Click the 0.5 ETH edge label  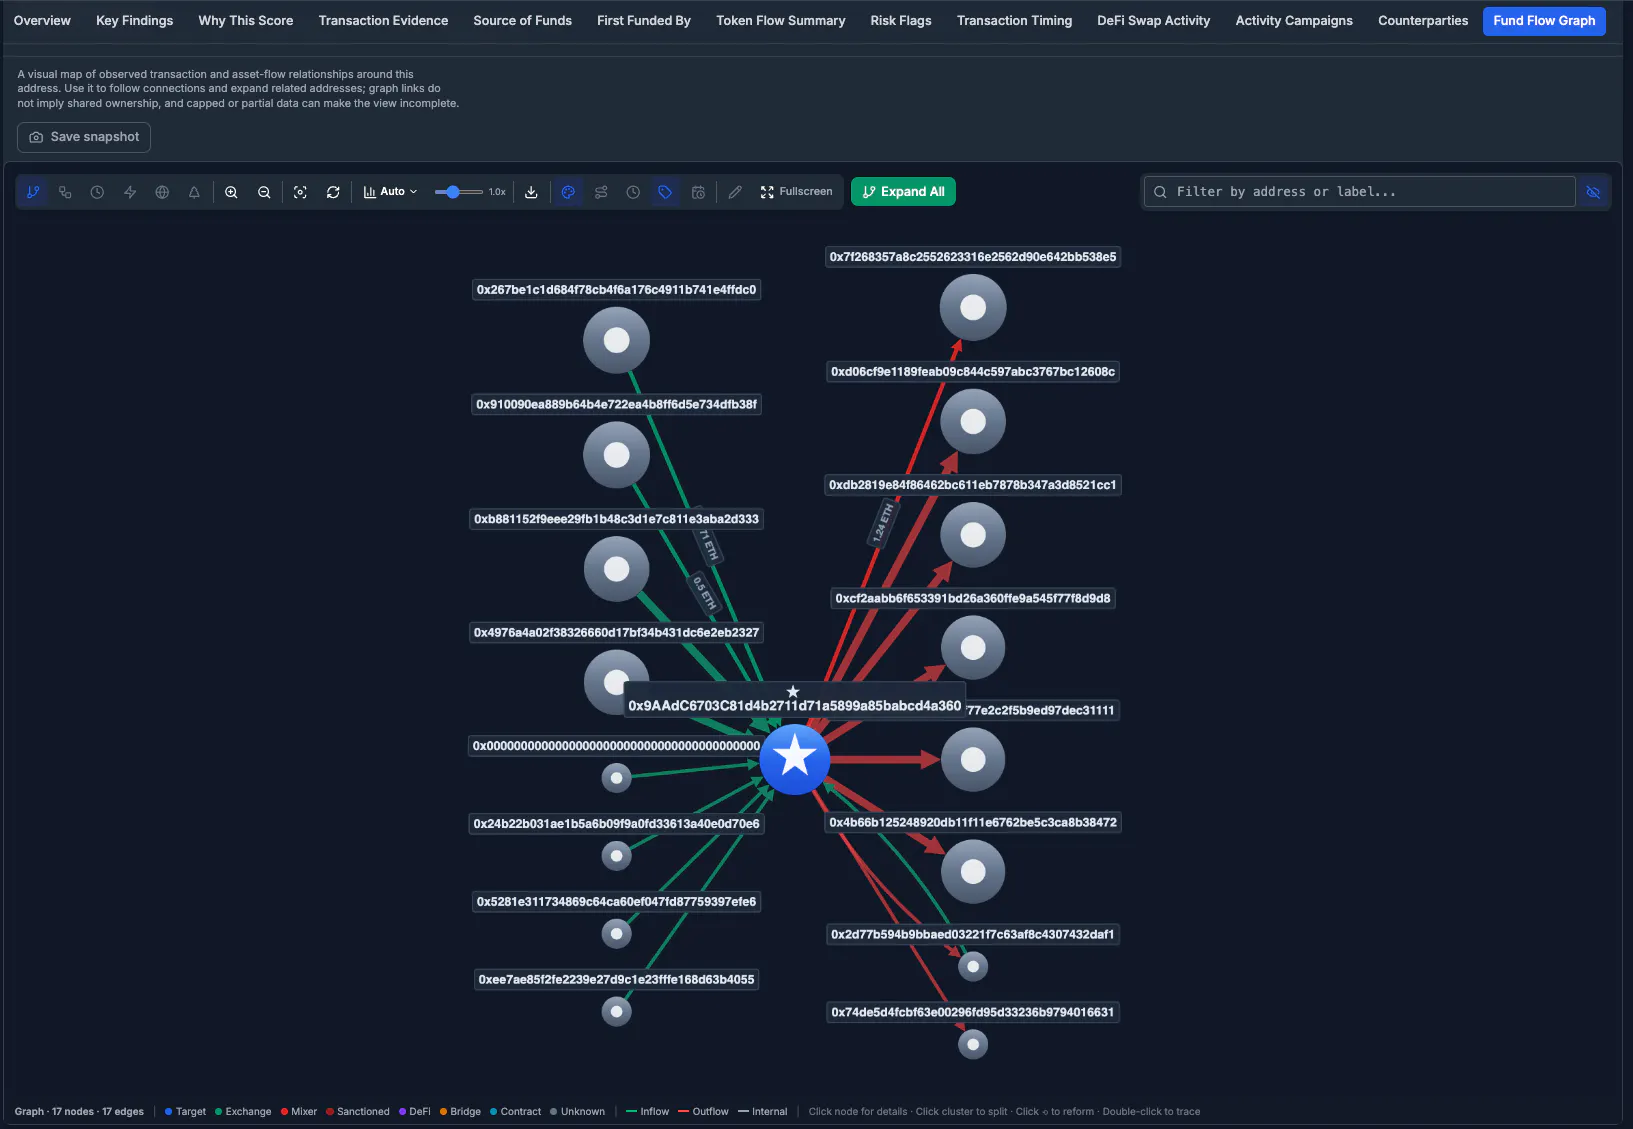click(705, 592)
